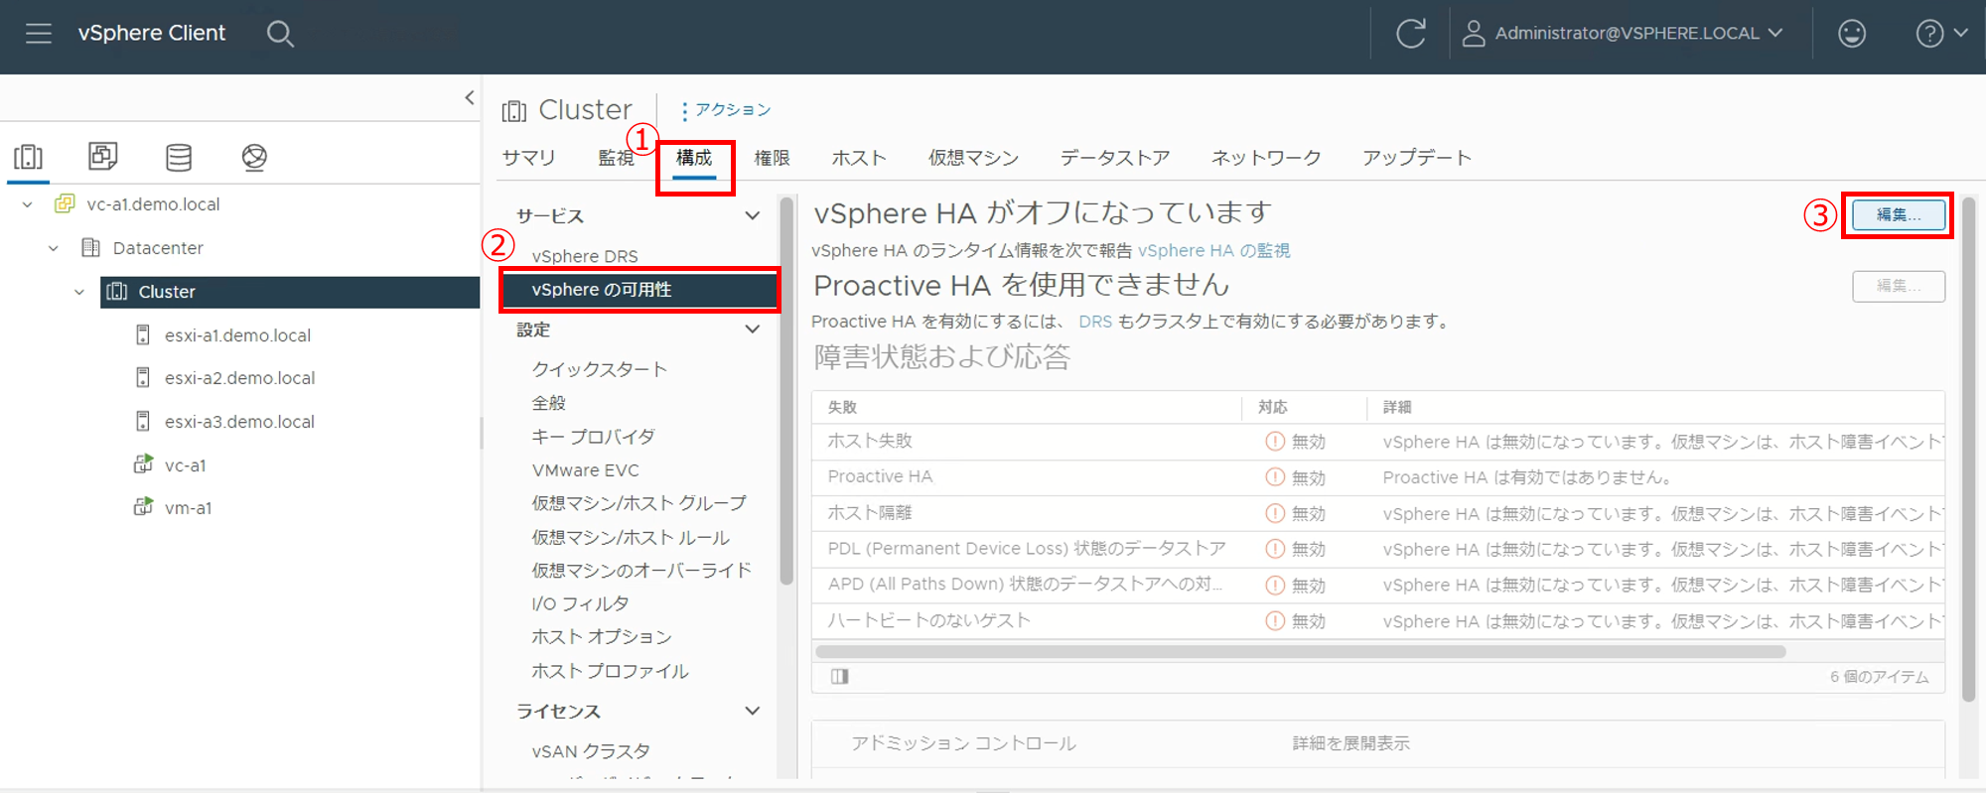This screenshot has width=1986, height=793.
Task: Open the column chooser icon below table
Action: click(x=840, y=676)
